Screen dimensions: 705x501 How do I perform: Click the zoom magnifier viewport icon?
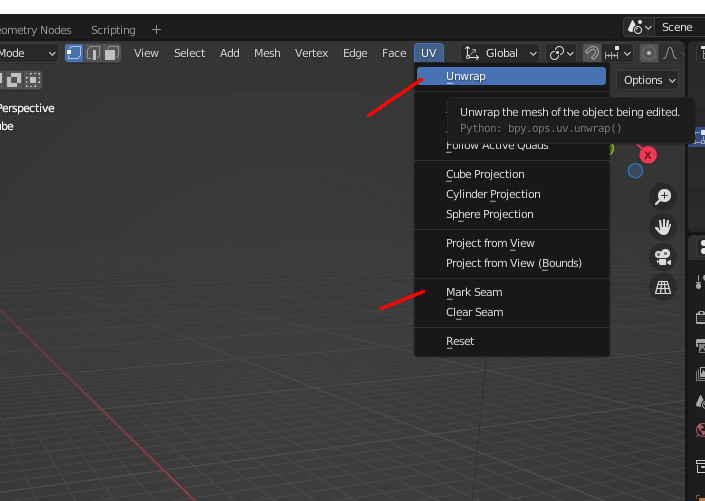[663, 197]
